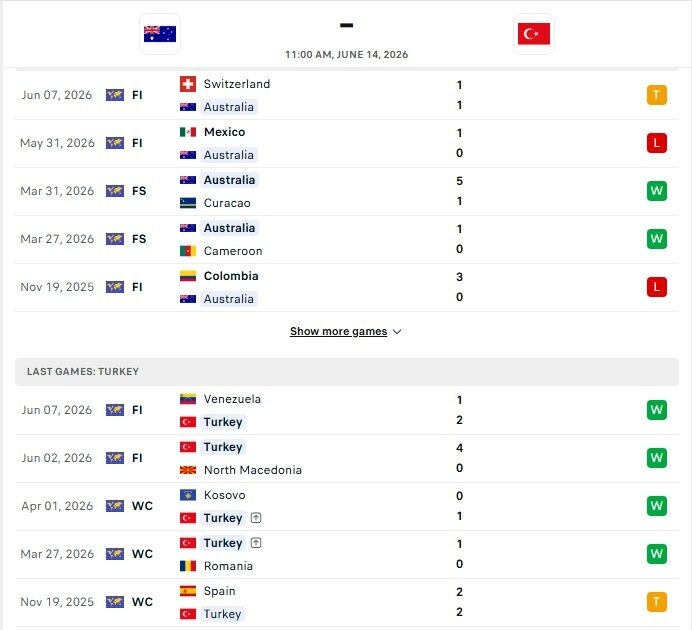Image resolution: width=692 pixels, height=630 pixels.
Task: Click the North Macedonia flag icon
Action: point(188,470)
